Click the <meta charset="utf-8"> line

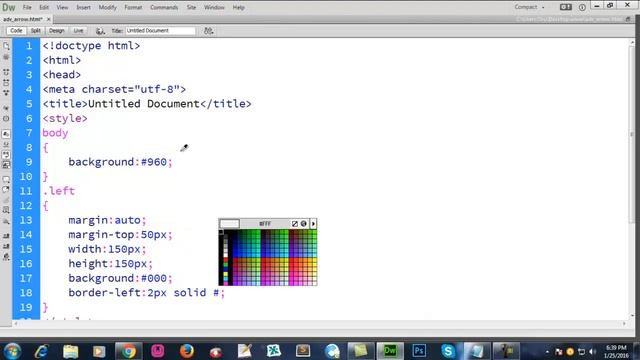pos(114,89)
